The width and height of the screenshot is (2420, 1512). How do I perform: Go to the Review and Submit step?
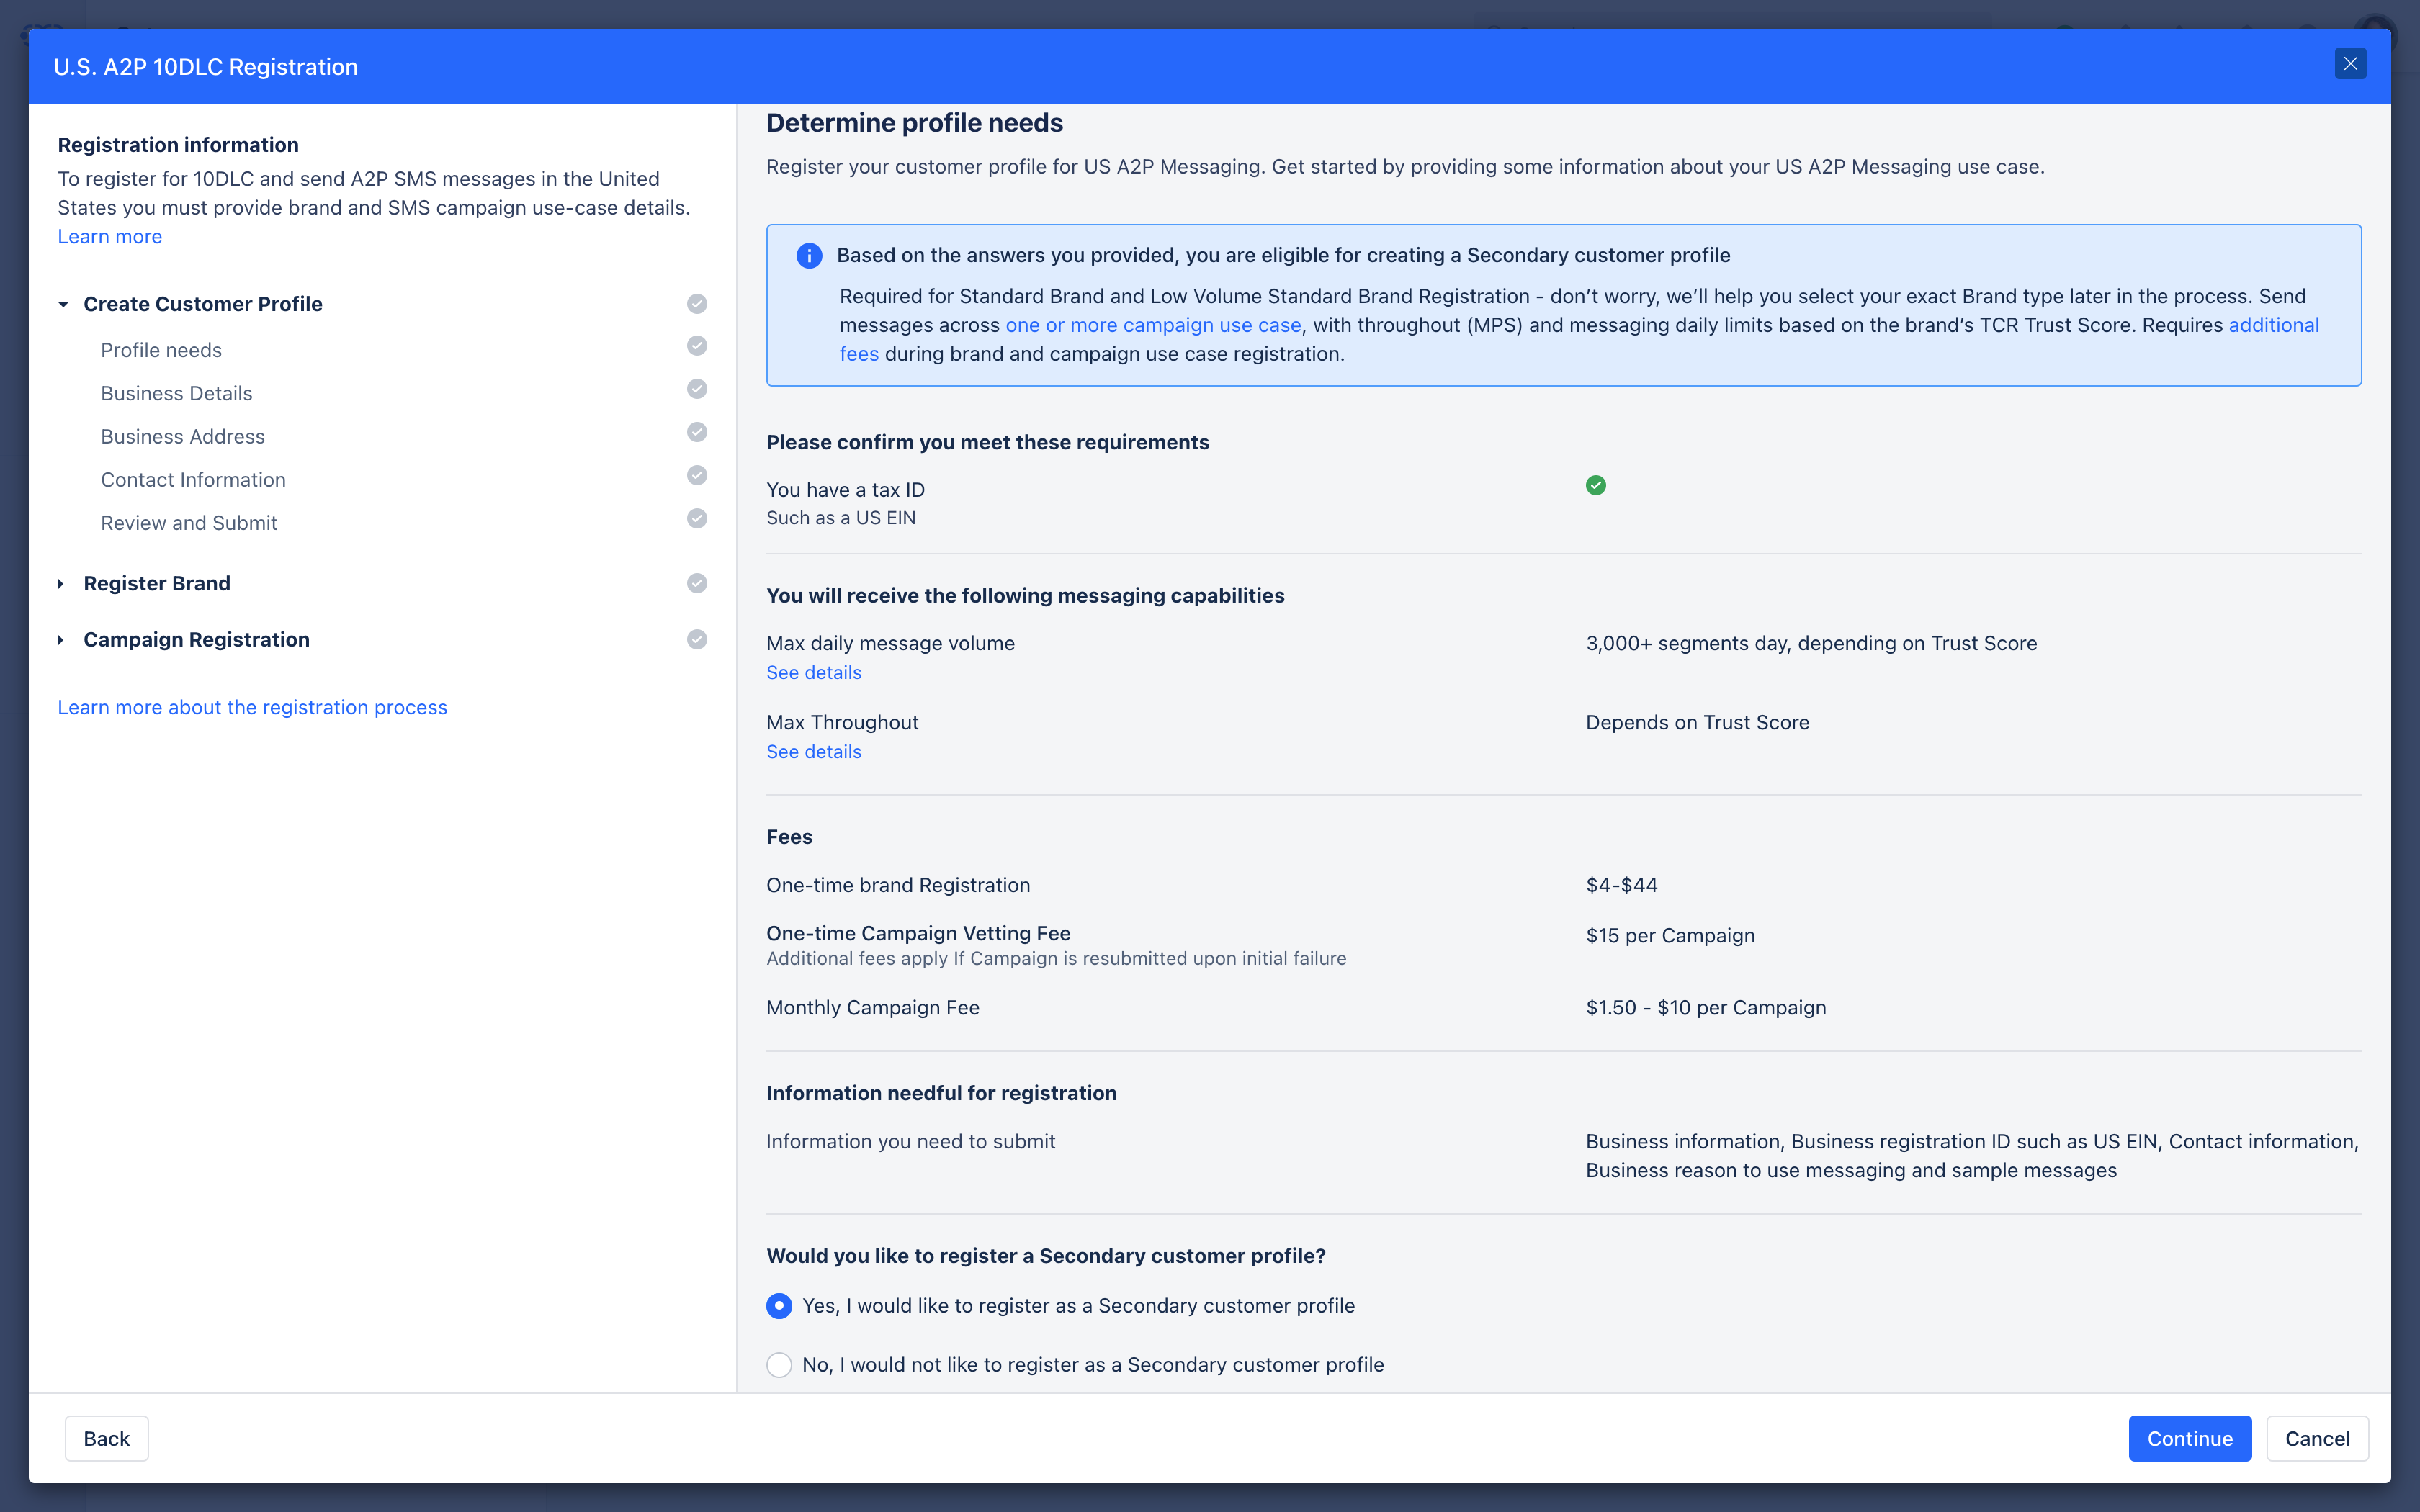(189, 523)
